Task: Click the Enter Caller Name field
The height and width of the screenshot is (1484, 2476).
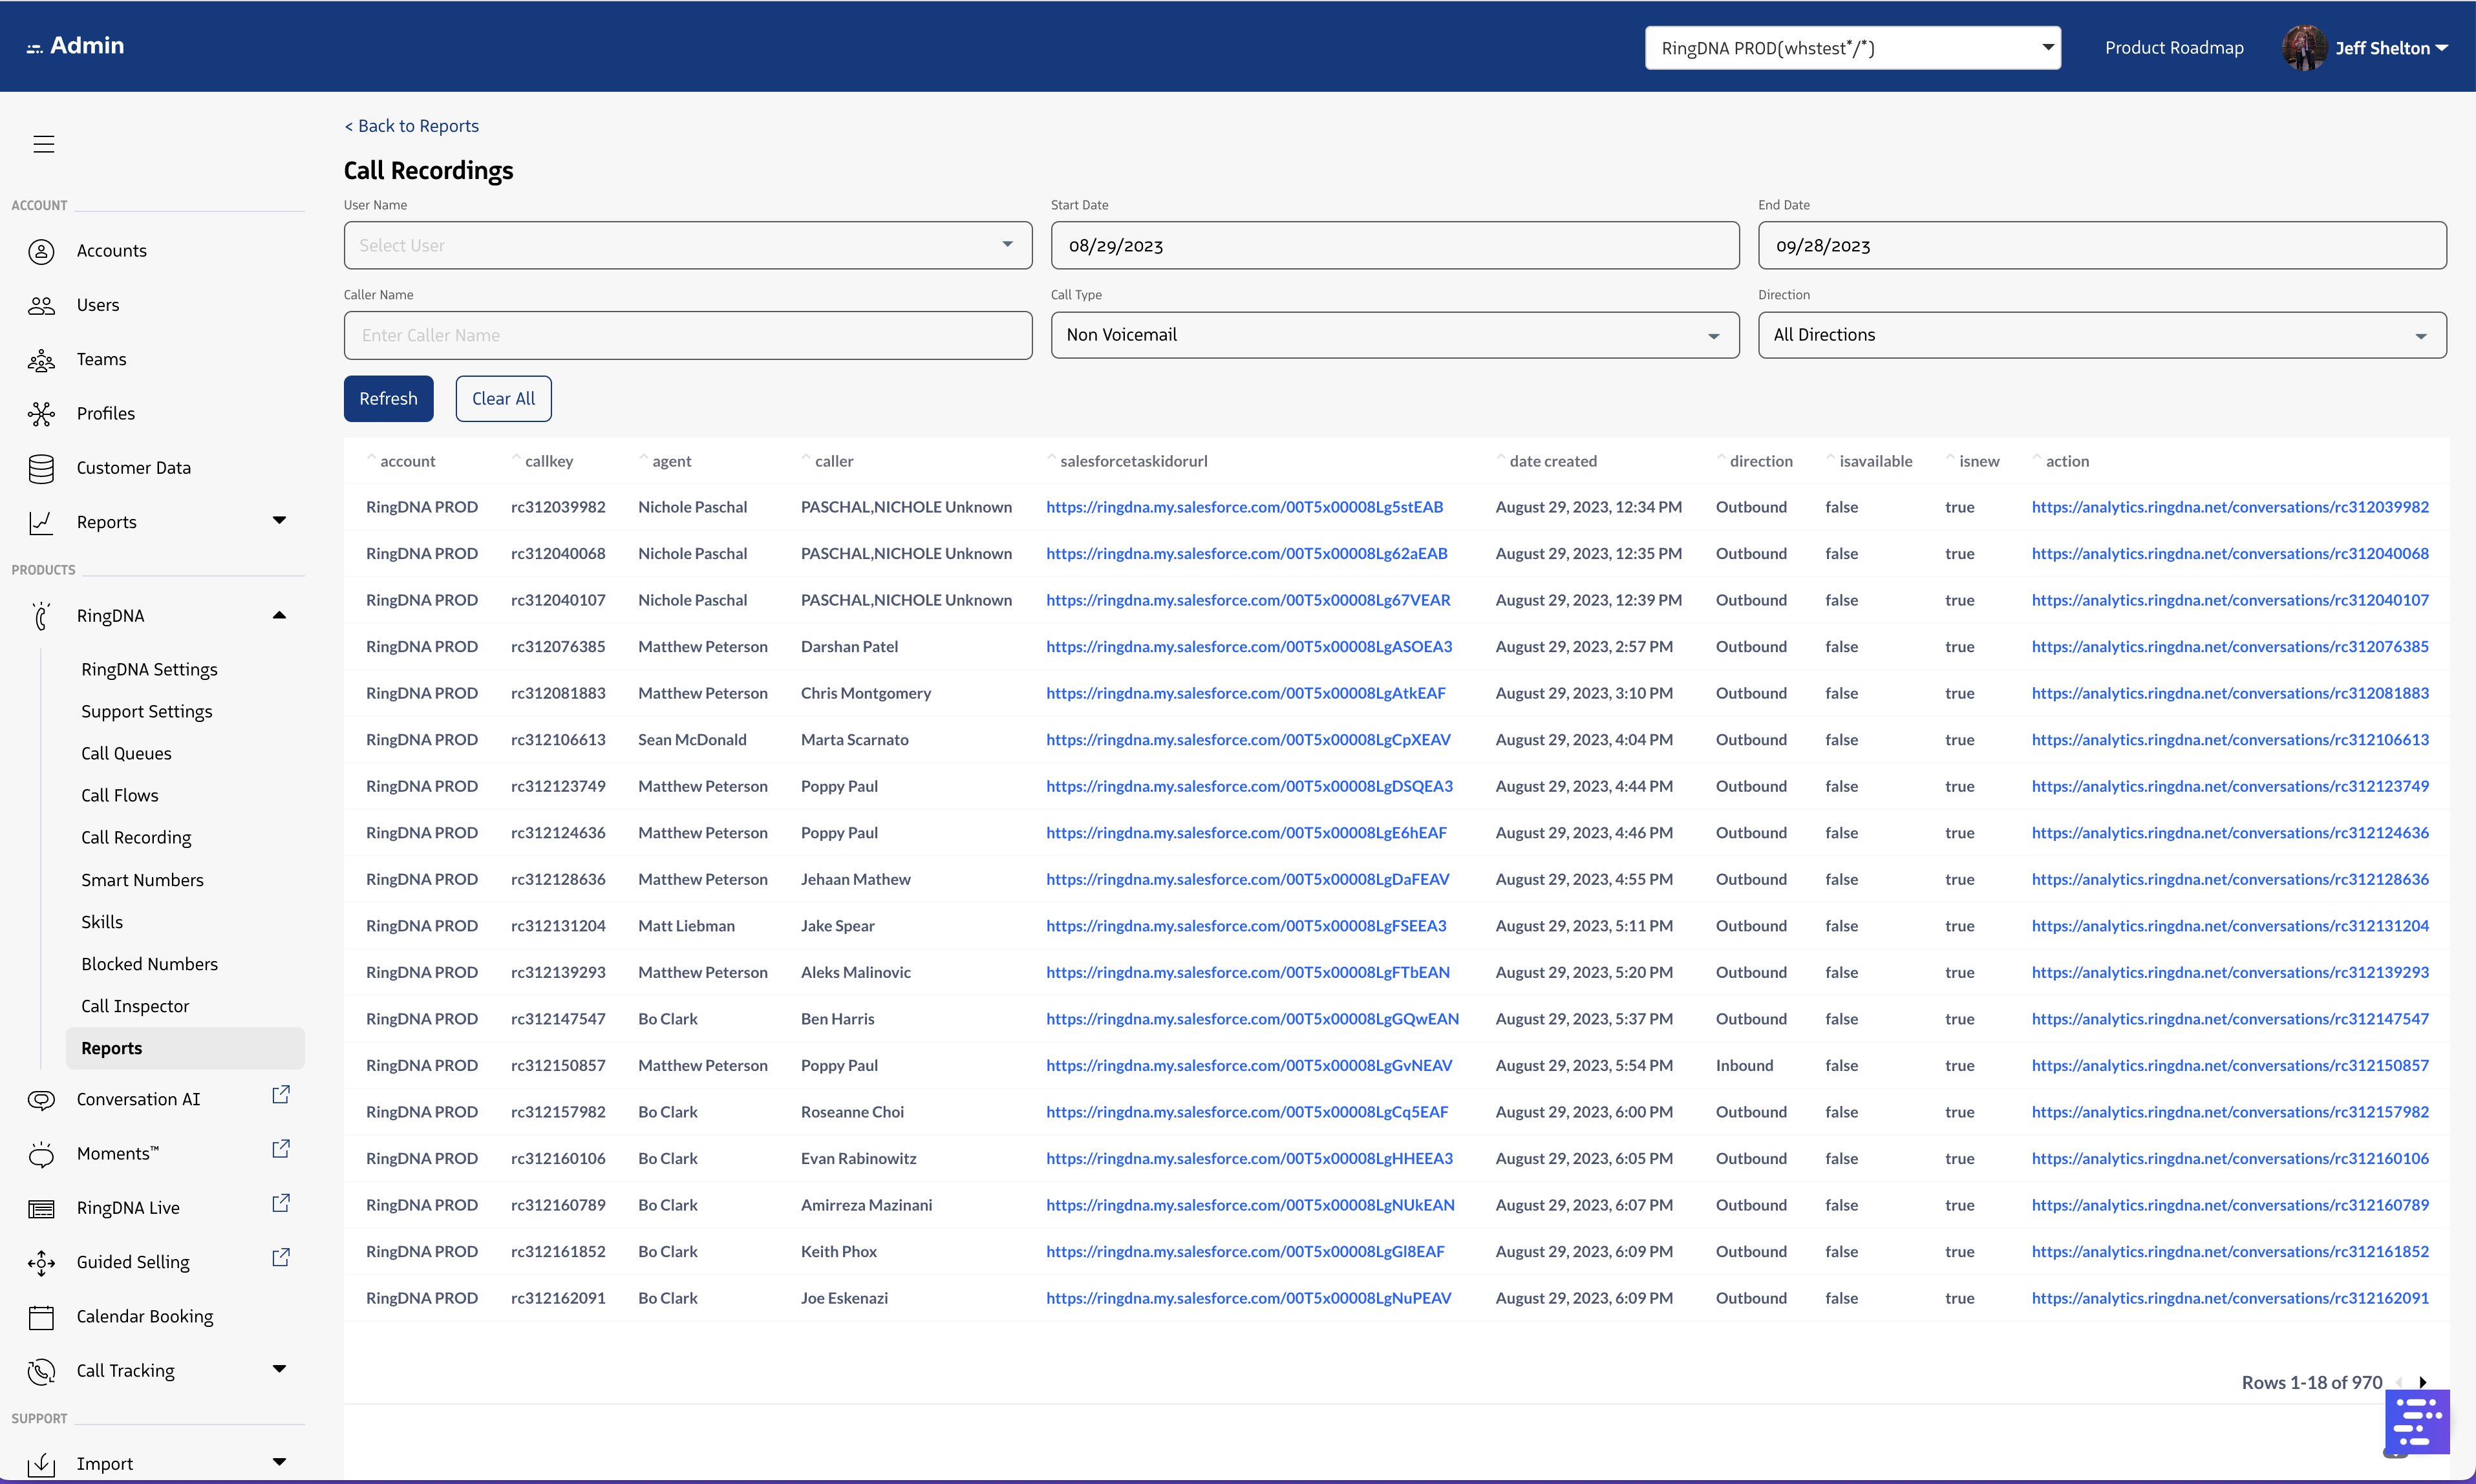Action: click(x=687, y=335)
